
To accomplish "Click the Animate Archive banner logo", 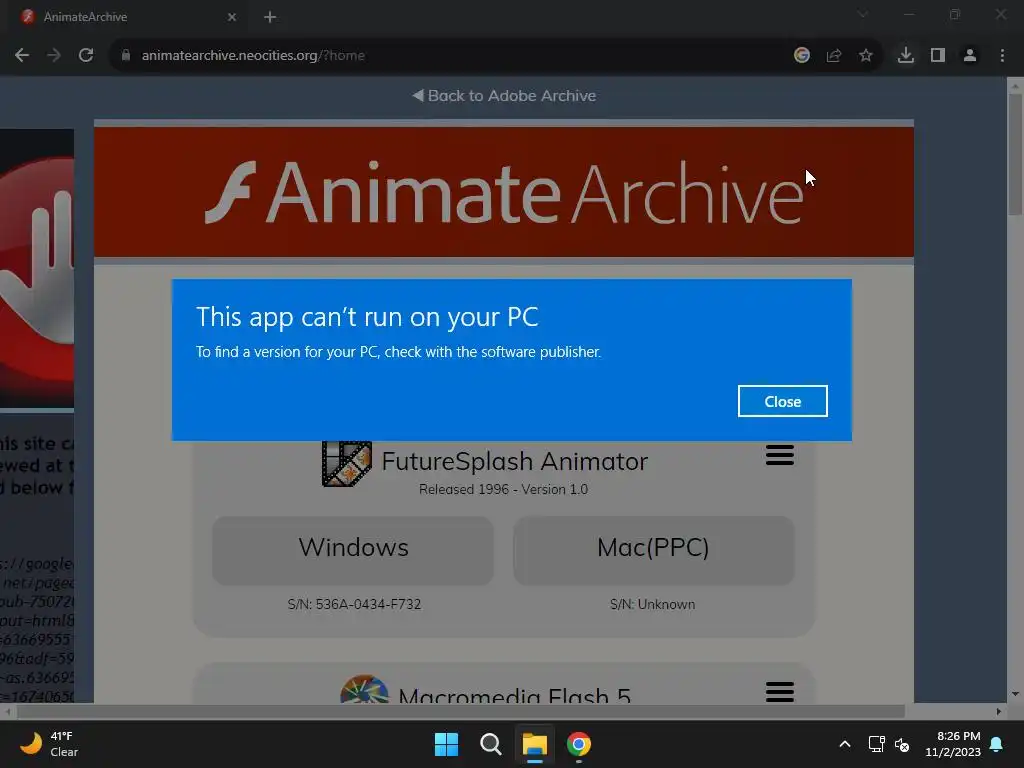I will click(x=504, y=192).
